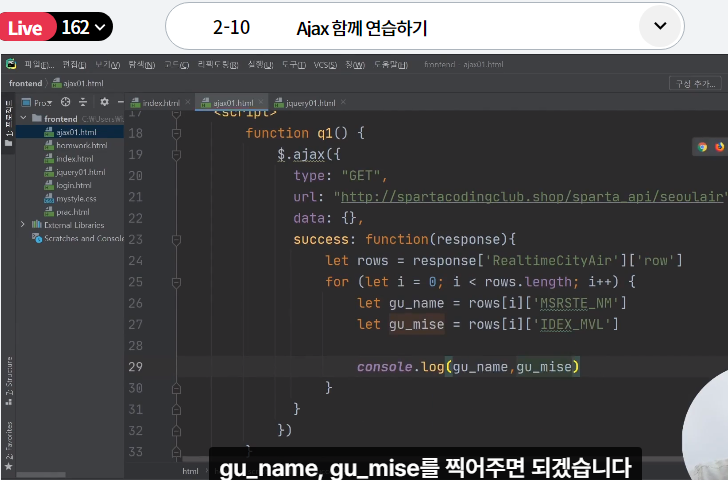728x480 pixels.
Task: Open the 파일 (File) menu
Action: point(39,65)
